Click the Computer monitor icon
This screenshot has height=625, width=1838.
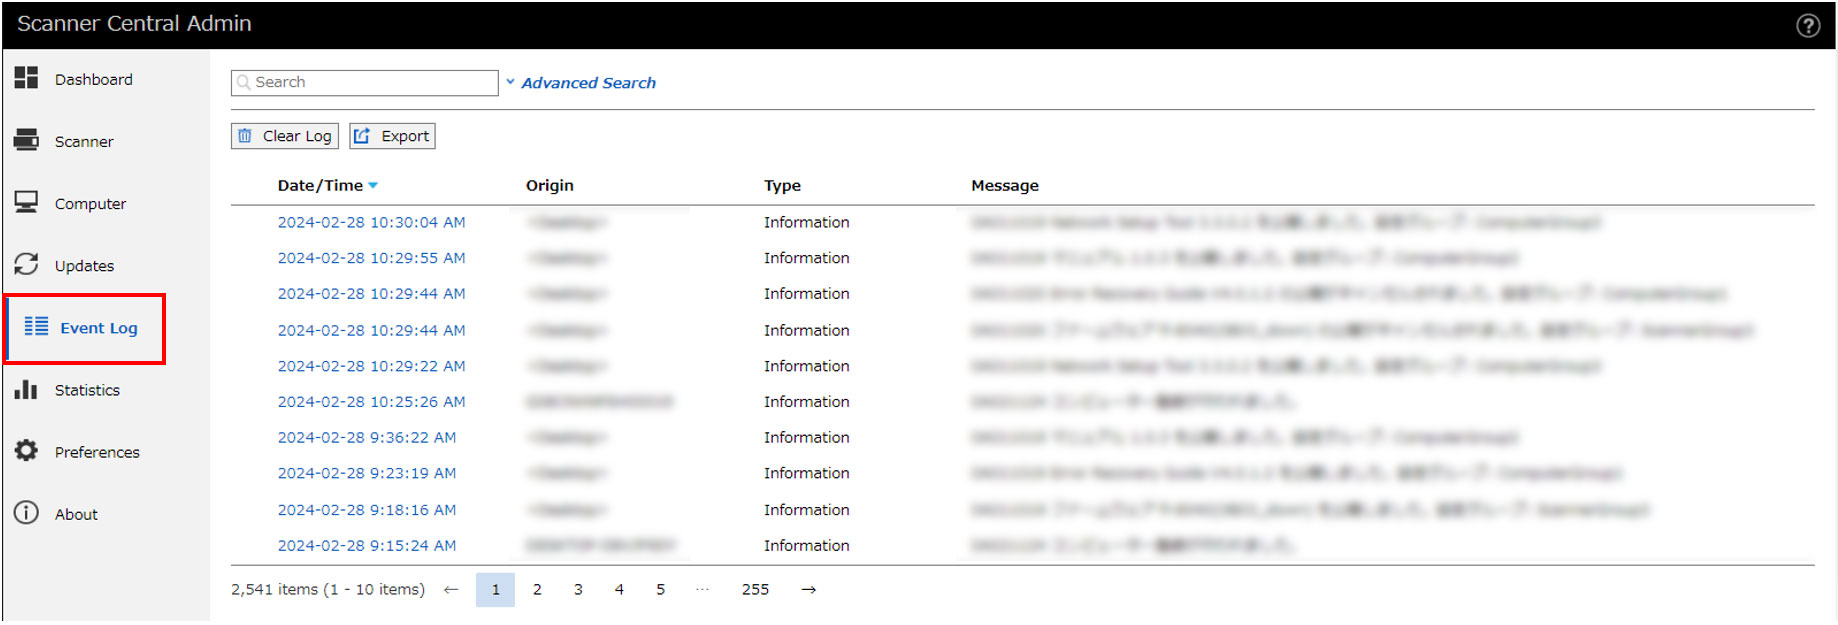pos(26,202)
